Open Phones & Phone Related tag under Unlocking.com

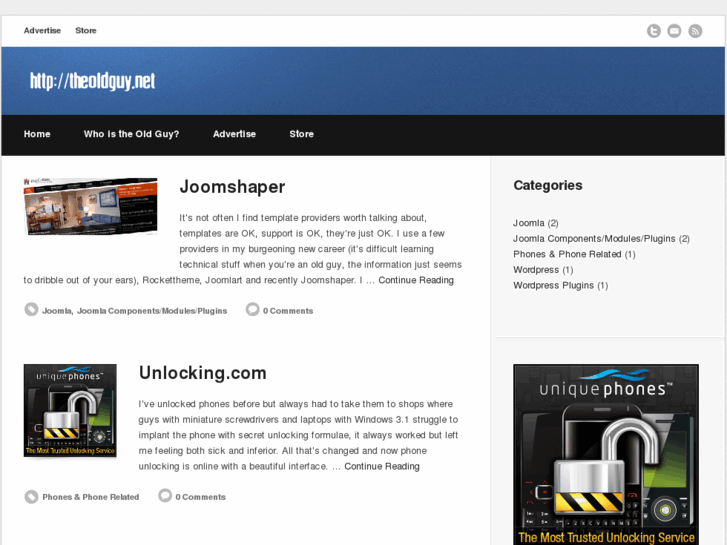(90, 497)
